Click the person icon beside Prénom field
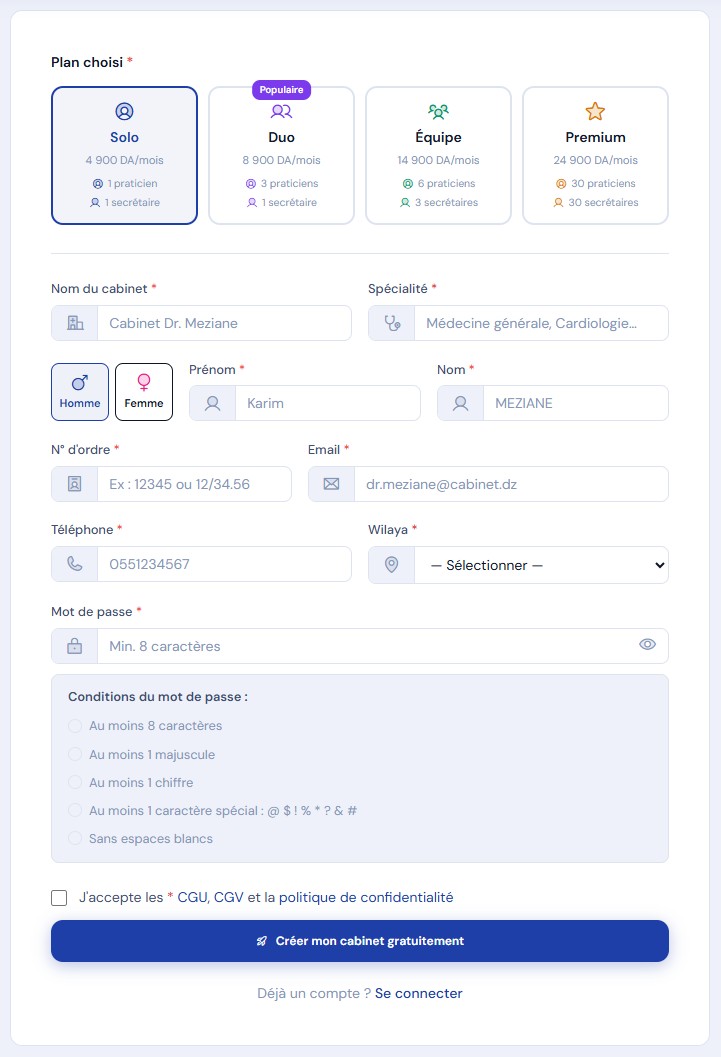Screen dimensions: 721x1057 (x=212, y=403)
